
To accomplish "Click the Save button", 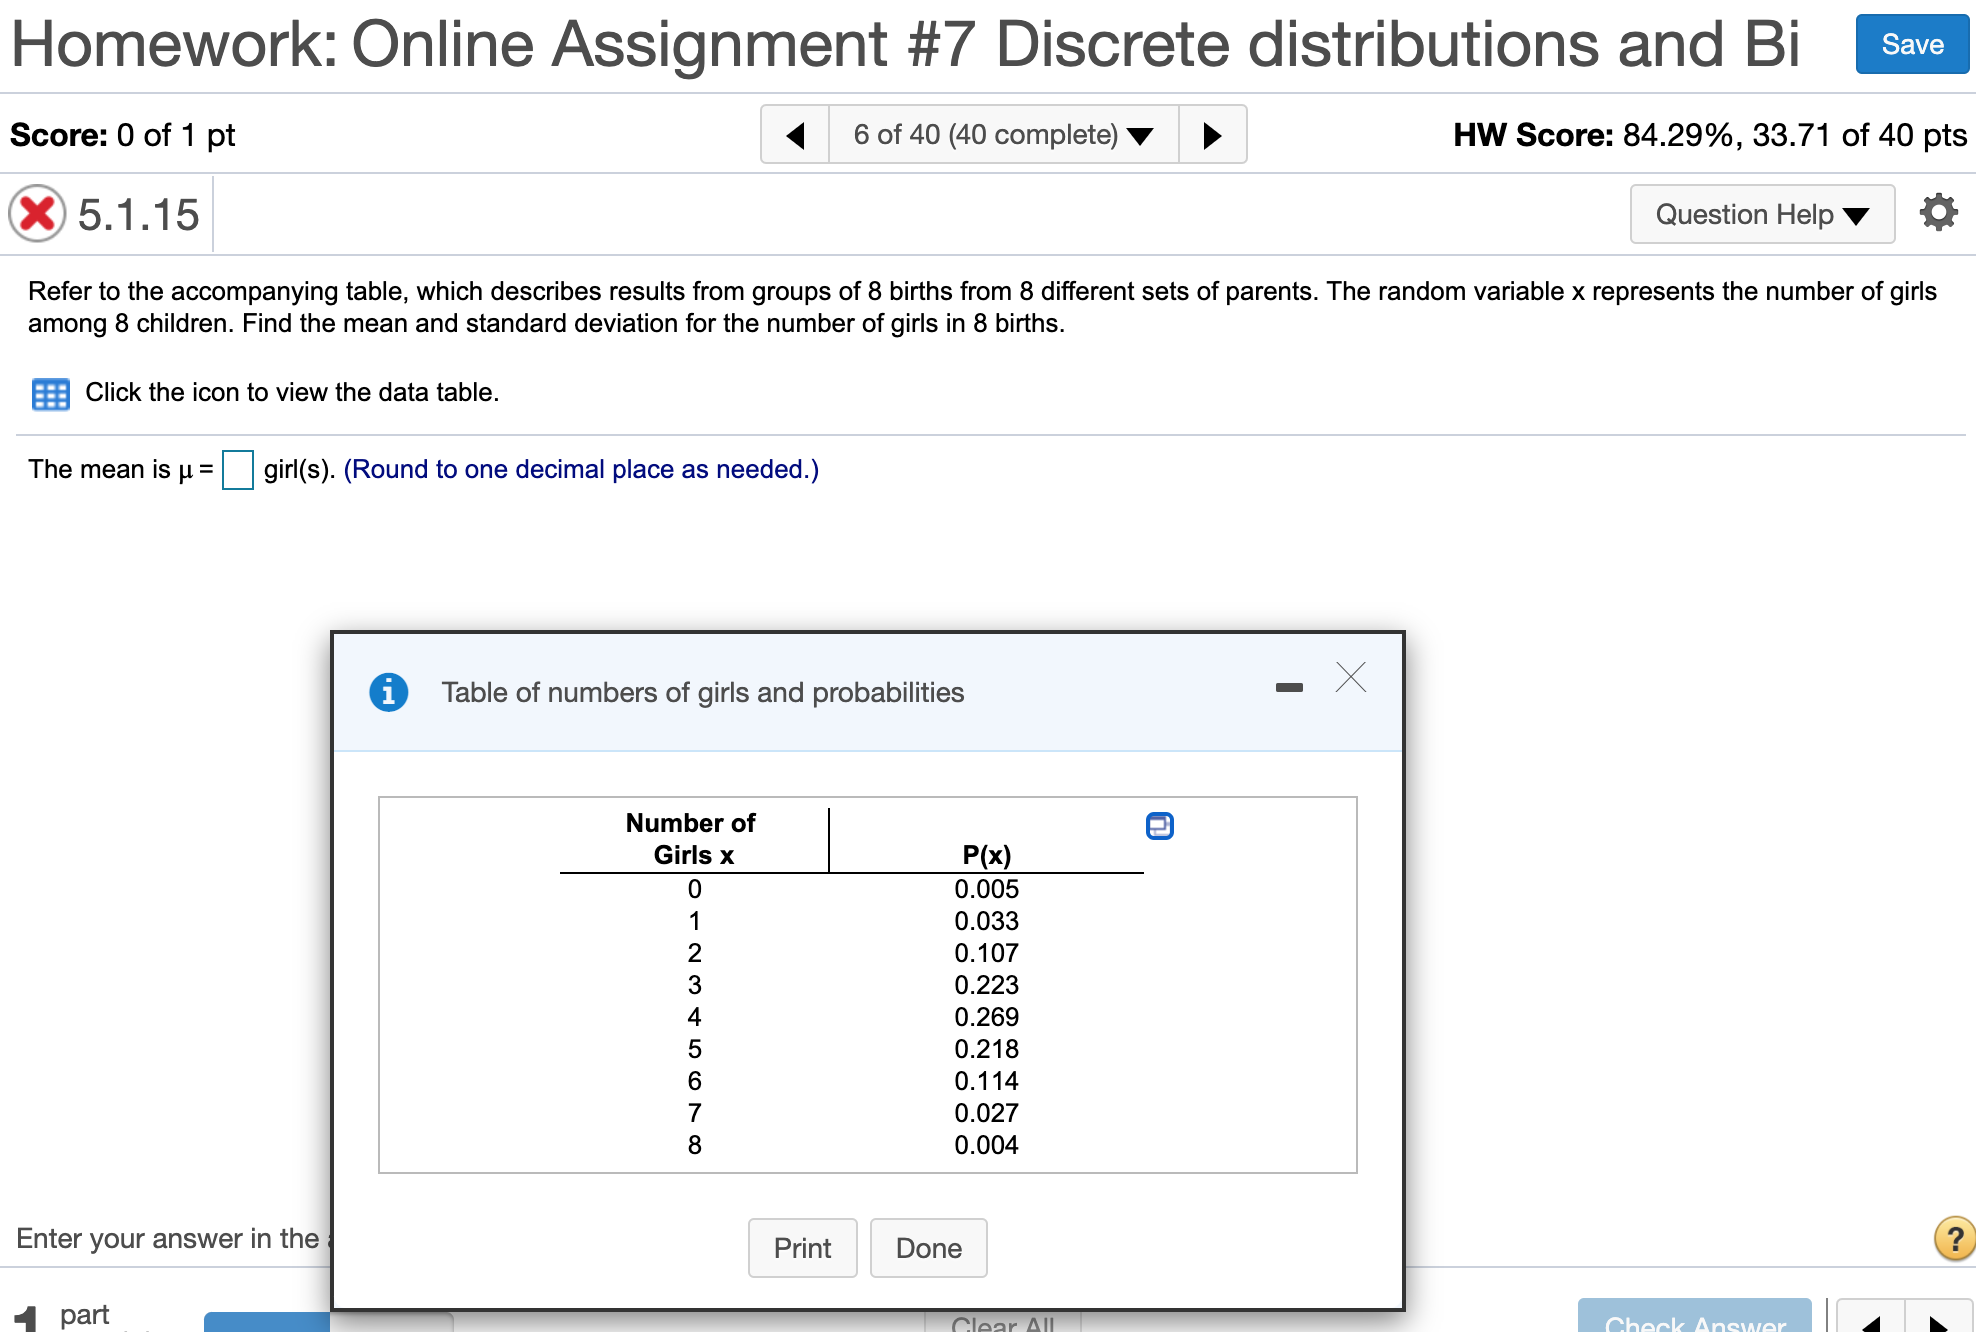I will pyautogui.click(x=1912, y=45).
